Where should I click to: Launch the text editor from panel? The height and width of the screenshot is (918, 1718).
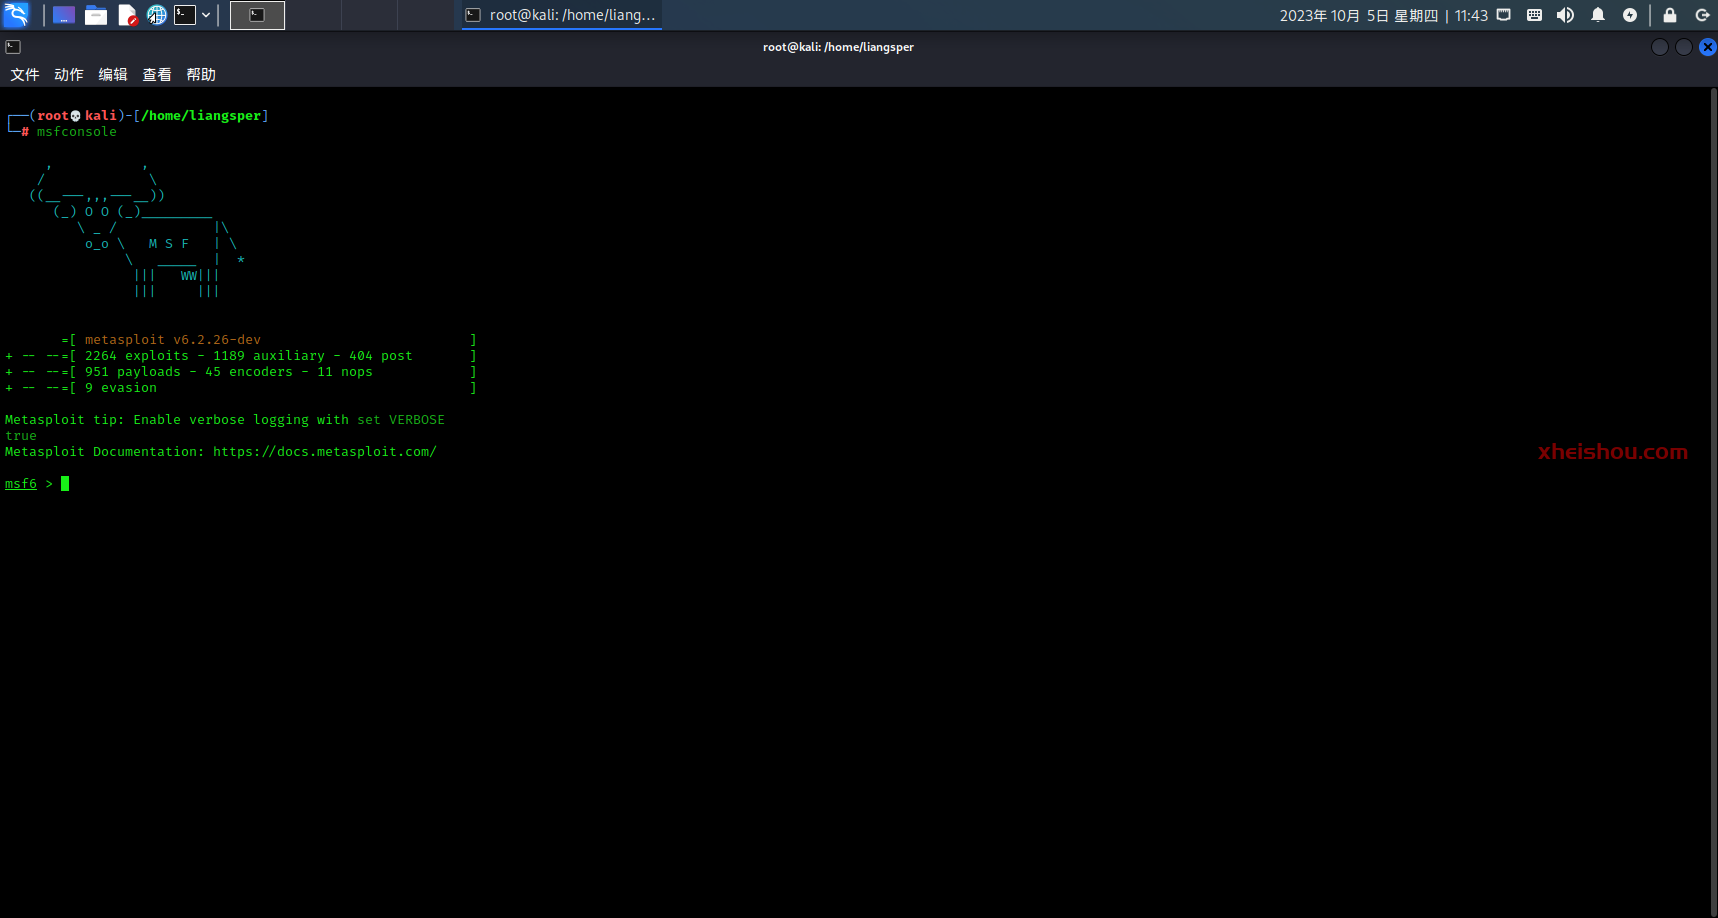(x=127, y=15)
